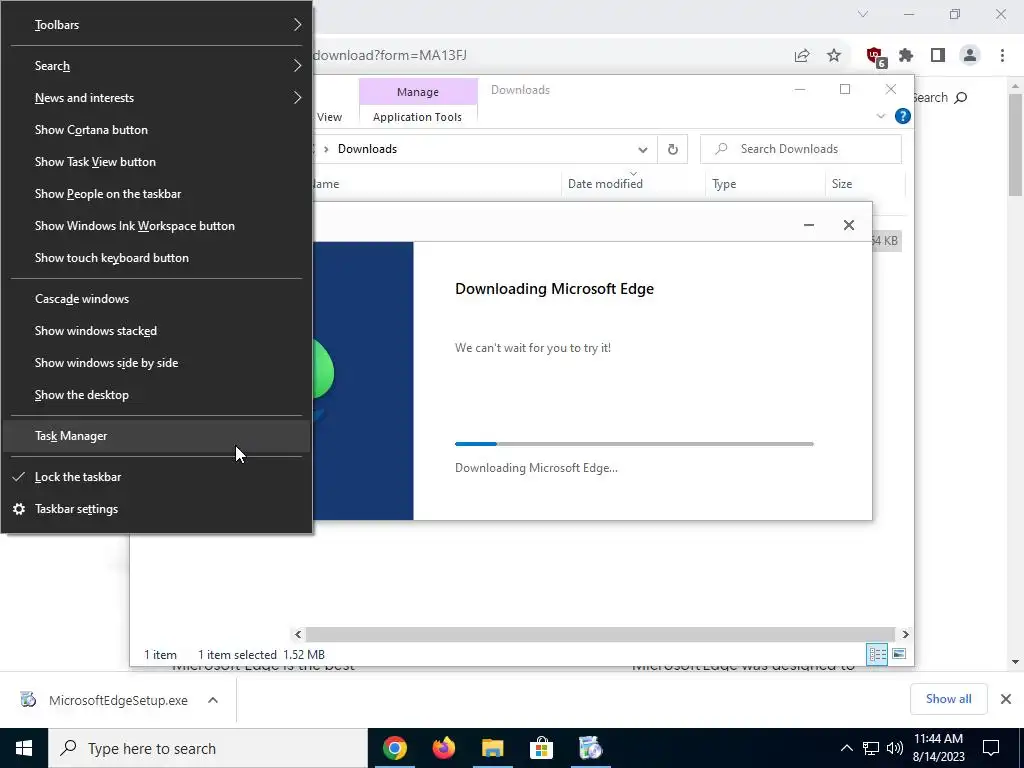This screenshot has width=1024, height=768.
Task: Expand MicrosoftEdgeSetup.exe download options chevron
Action: [213, 700]
